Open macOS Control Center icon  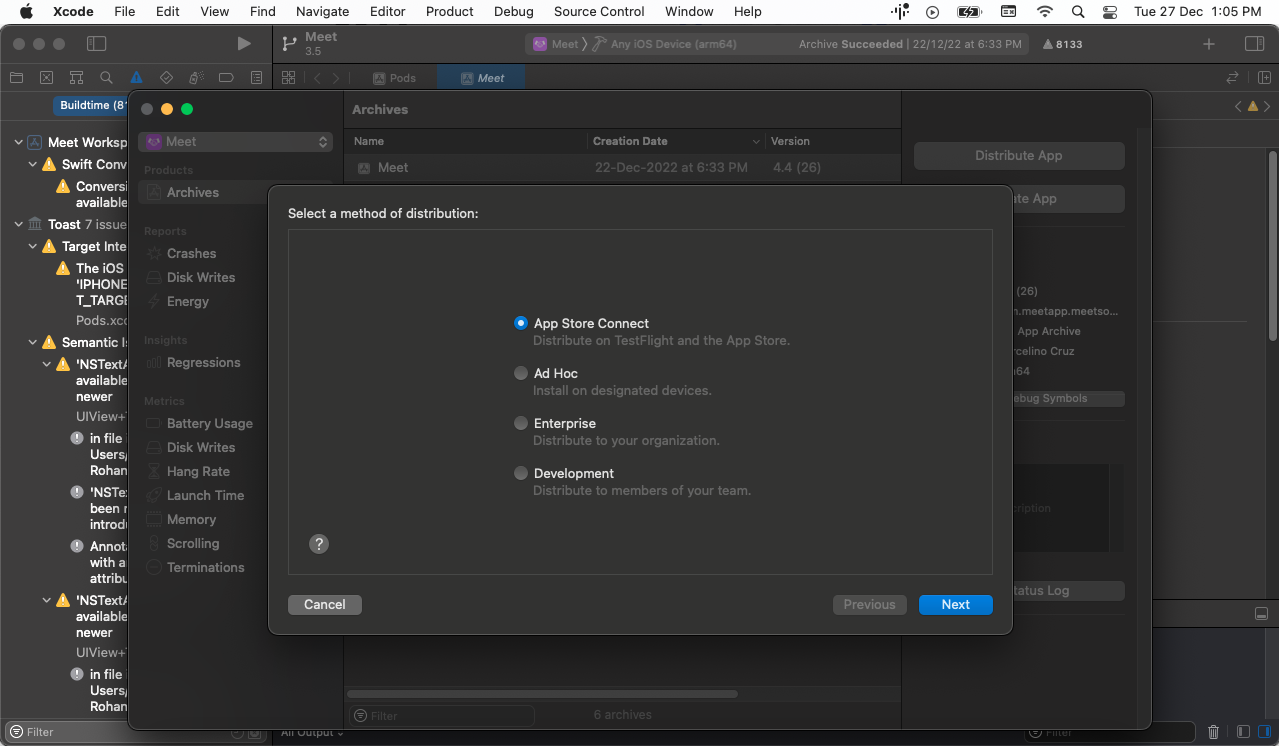tap(1110, 12)
